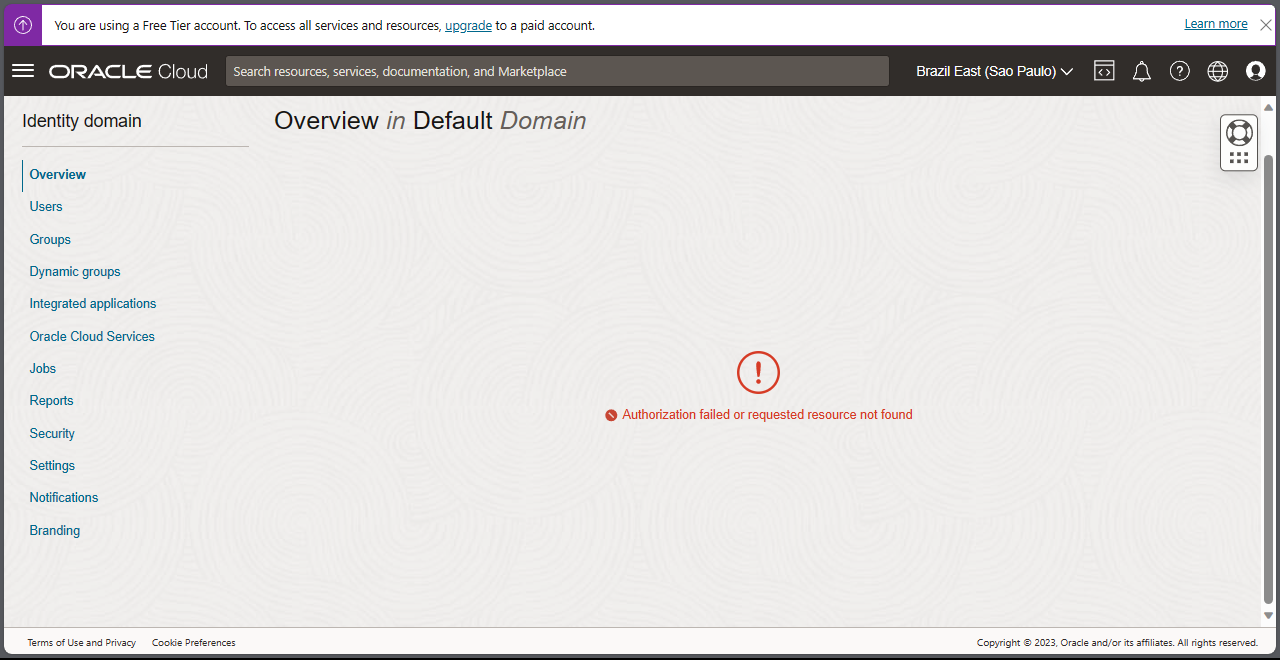Image resolution: width=1280 pixels, height=660 pixels.
Task: Open the floating support lifebuoy widget
Action: point(1238,131)
